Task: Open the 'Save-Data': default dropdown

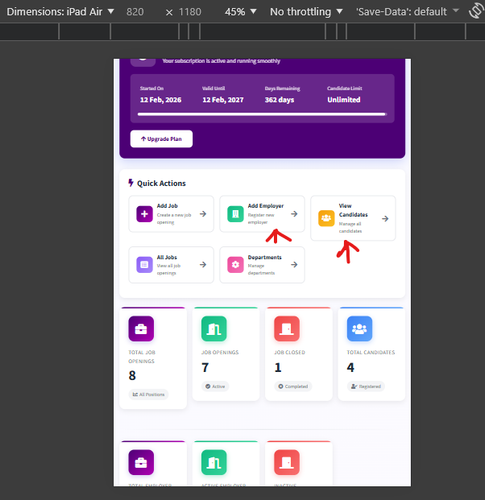Action: [407, 12]
